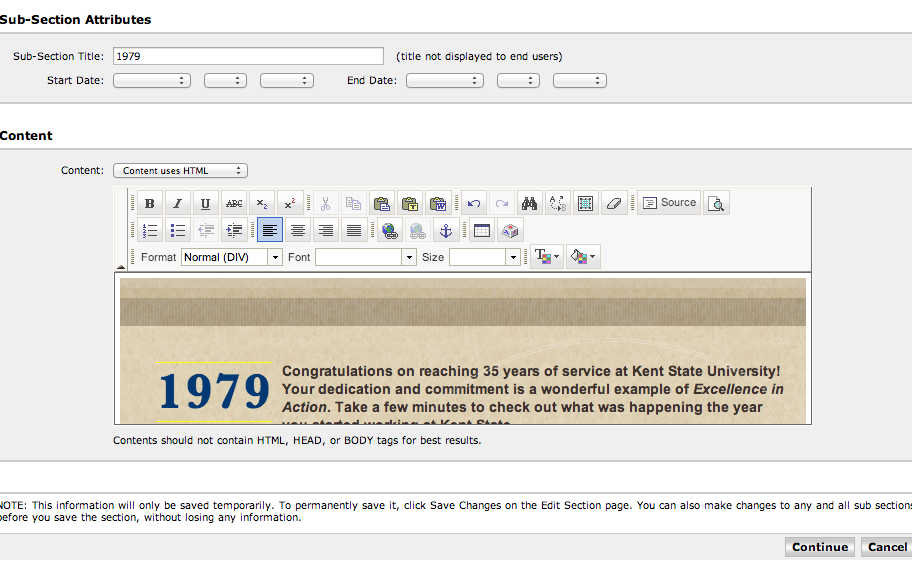Insert an anchor
The width and height of the screenshot is (912, 568).
coord(446,231)
